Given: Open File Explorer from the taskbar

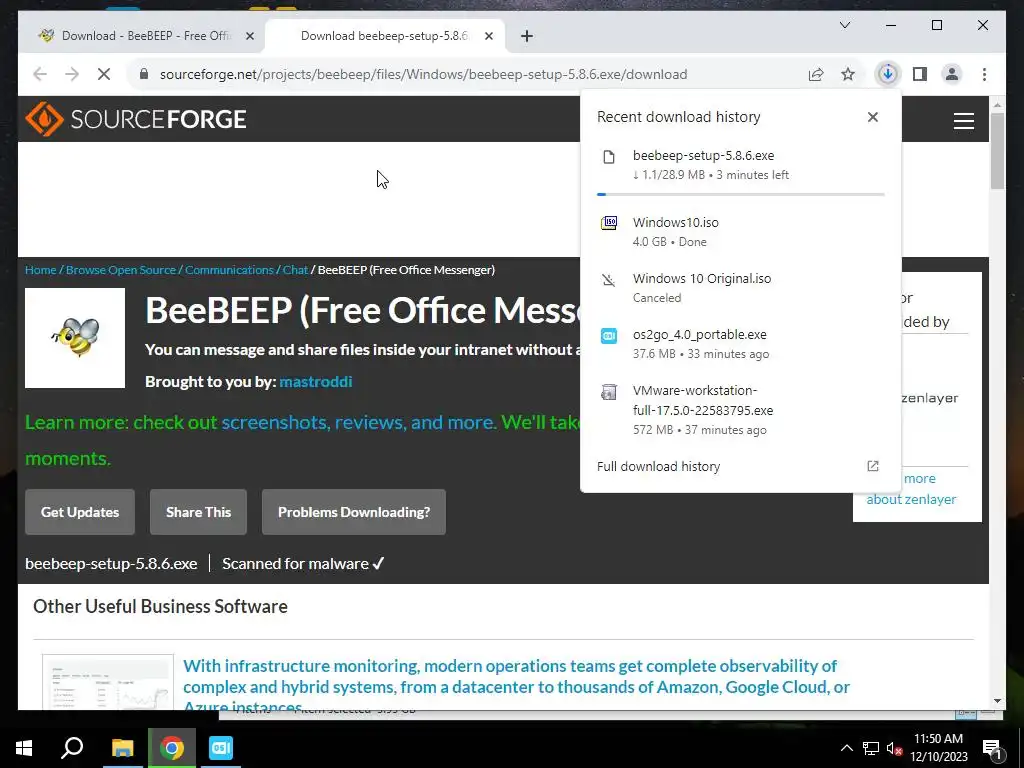Looking at the screenshot, I should (x=122, y=748).
